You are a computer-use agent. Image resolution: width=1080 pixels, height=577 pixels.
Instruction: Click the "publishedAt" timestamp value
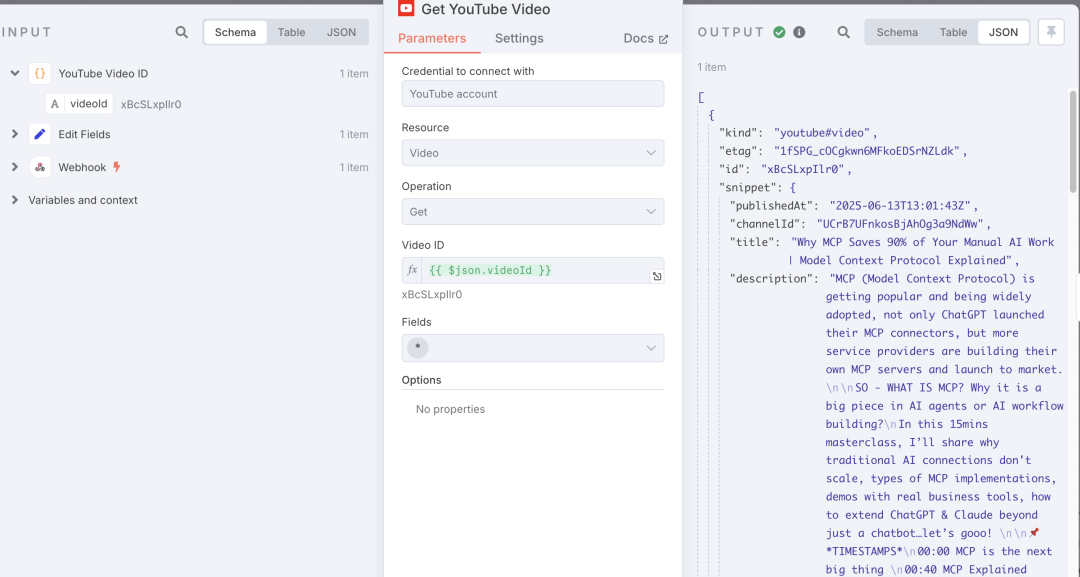pos(900,206)
